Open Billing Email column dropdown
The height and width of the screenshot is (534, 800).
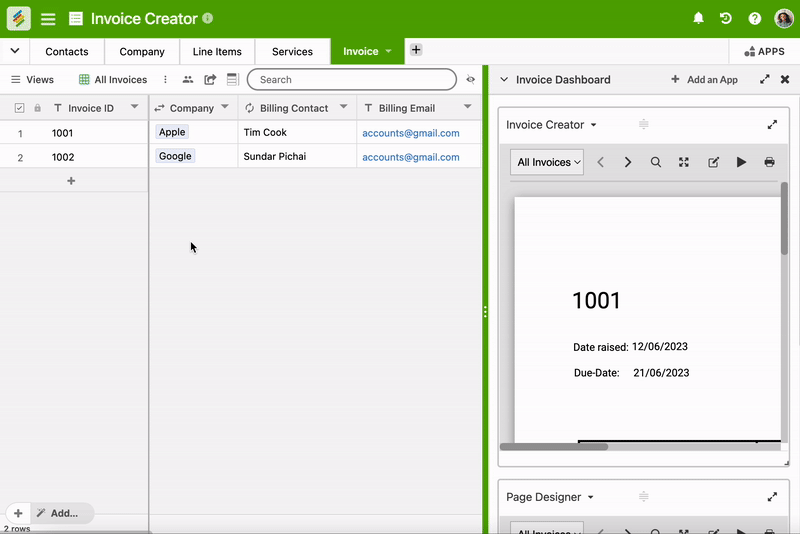click(467, 107)
